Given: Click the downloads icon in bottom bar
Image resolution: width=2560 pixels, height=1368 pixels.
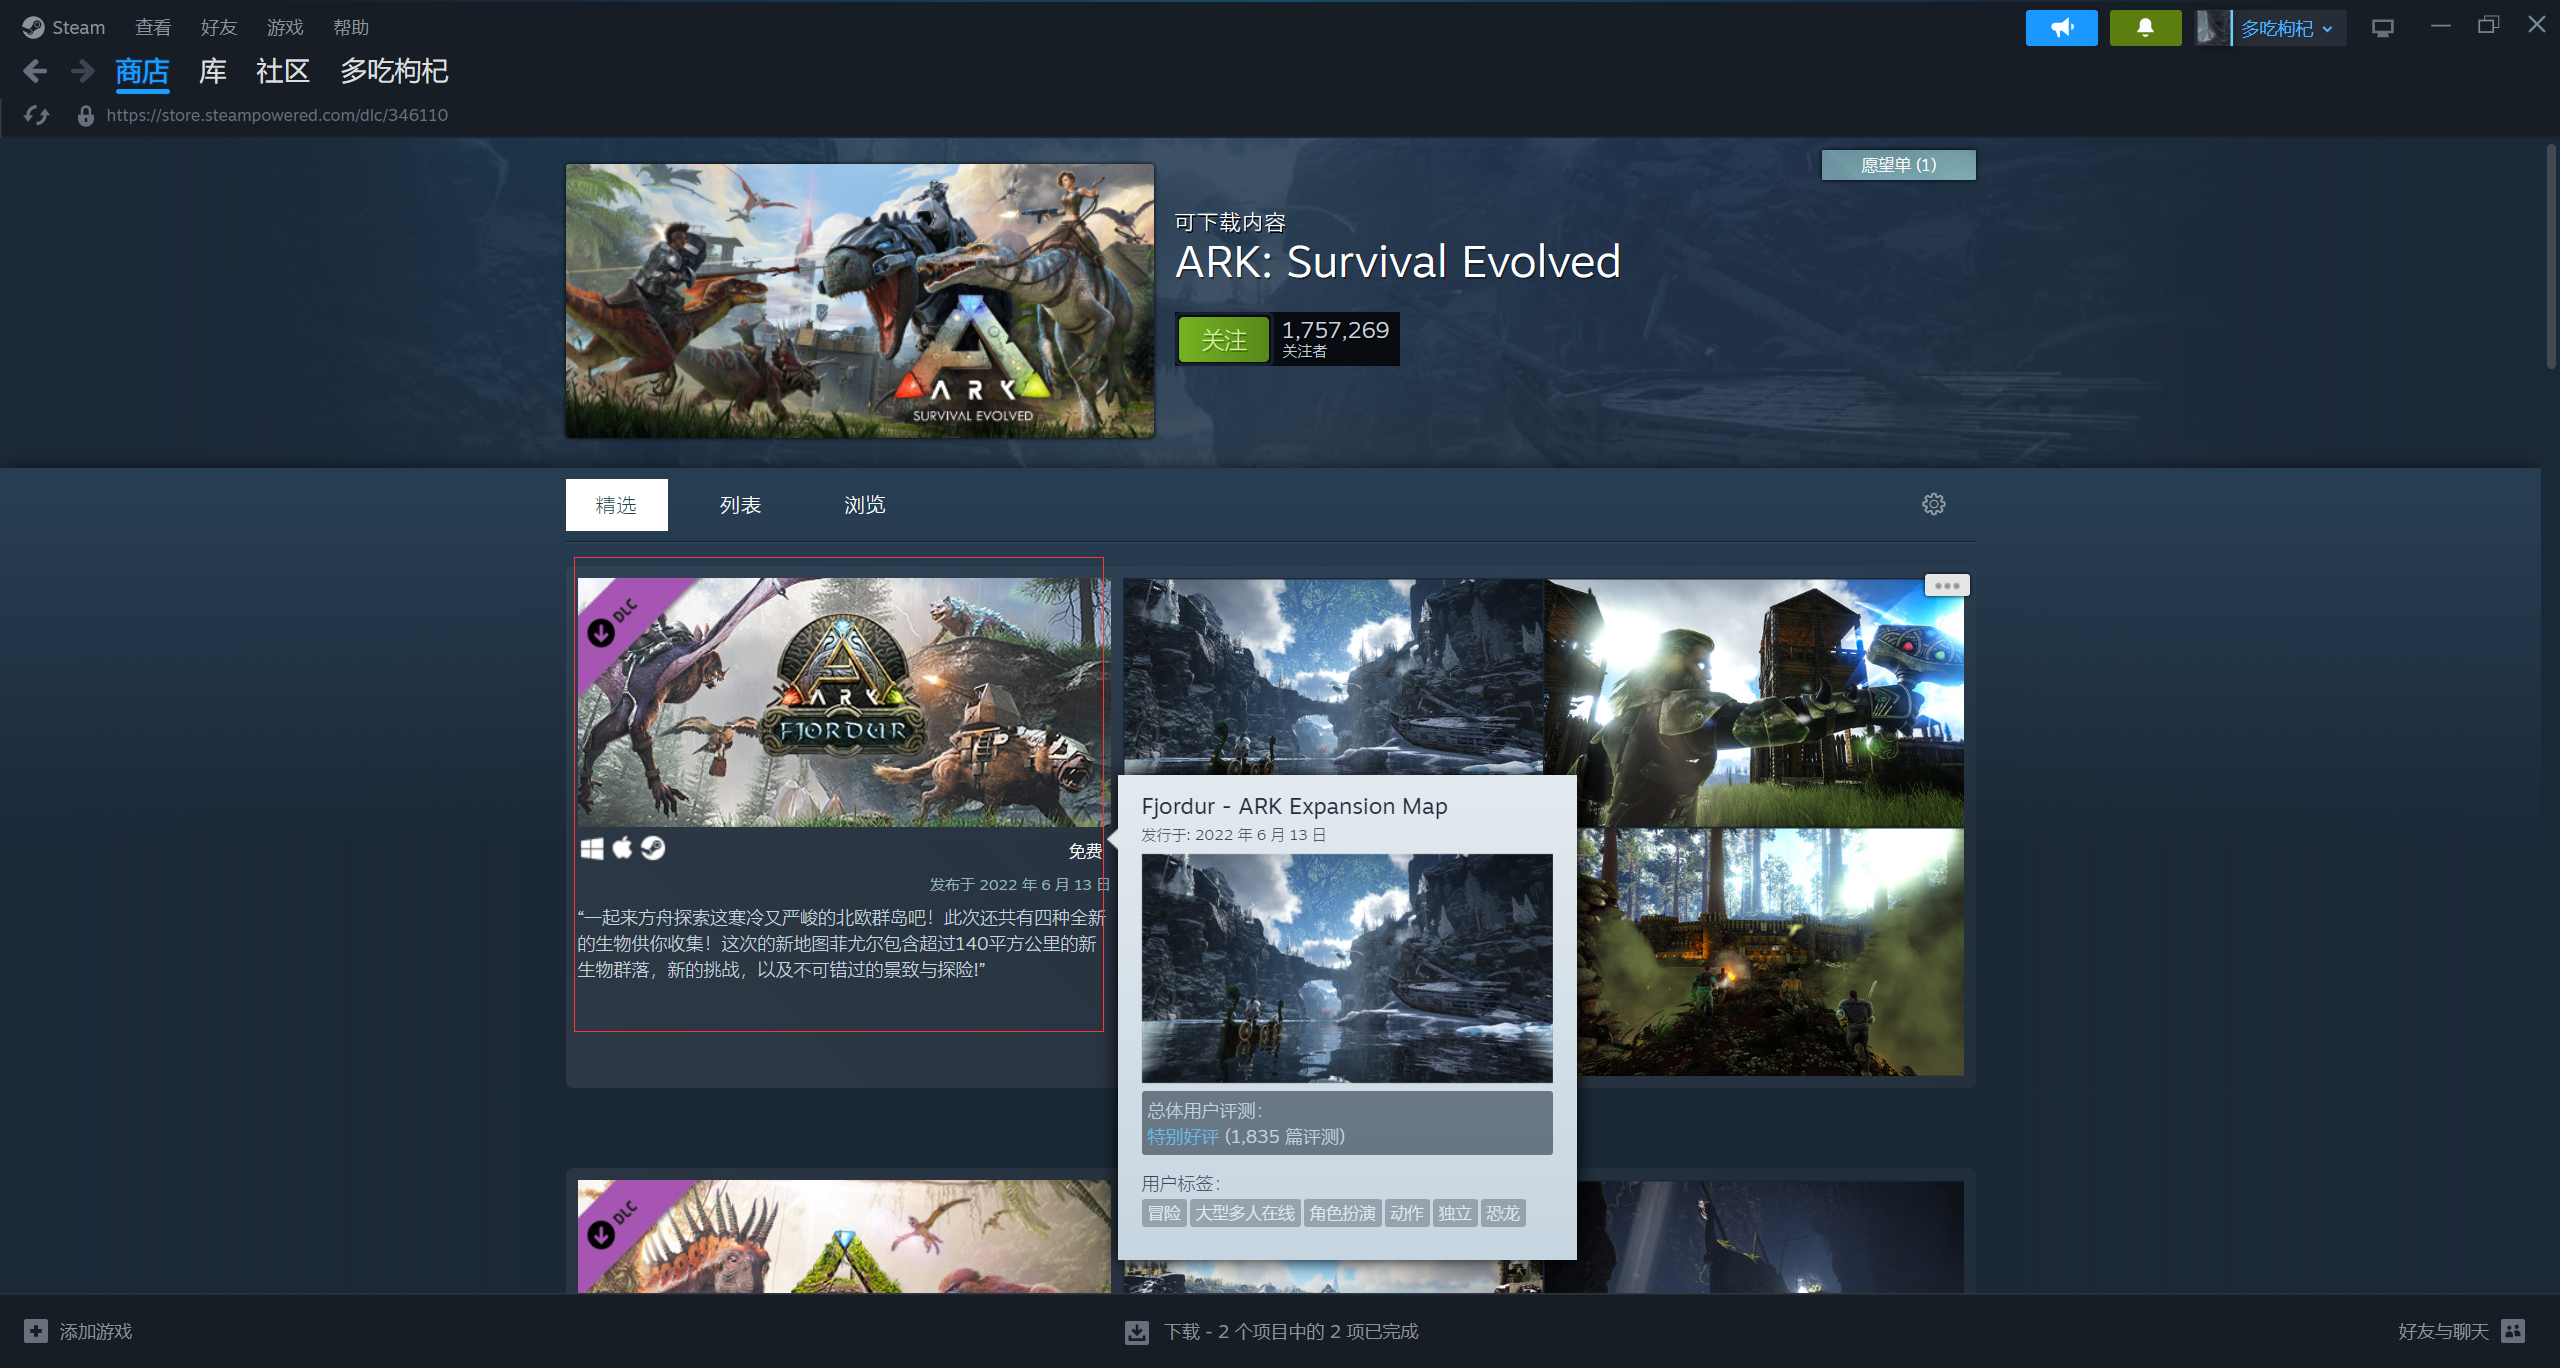Looking at the screenshot, I should pyautogui.click(x=1137, y=1331).
